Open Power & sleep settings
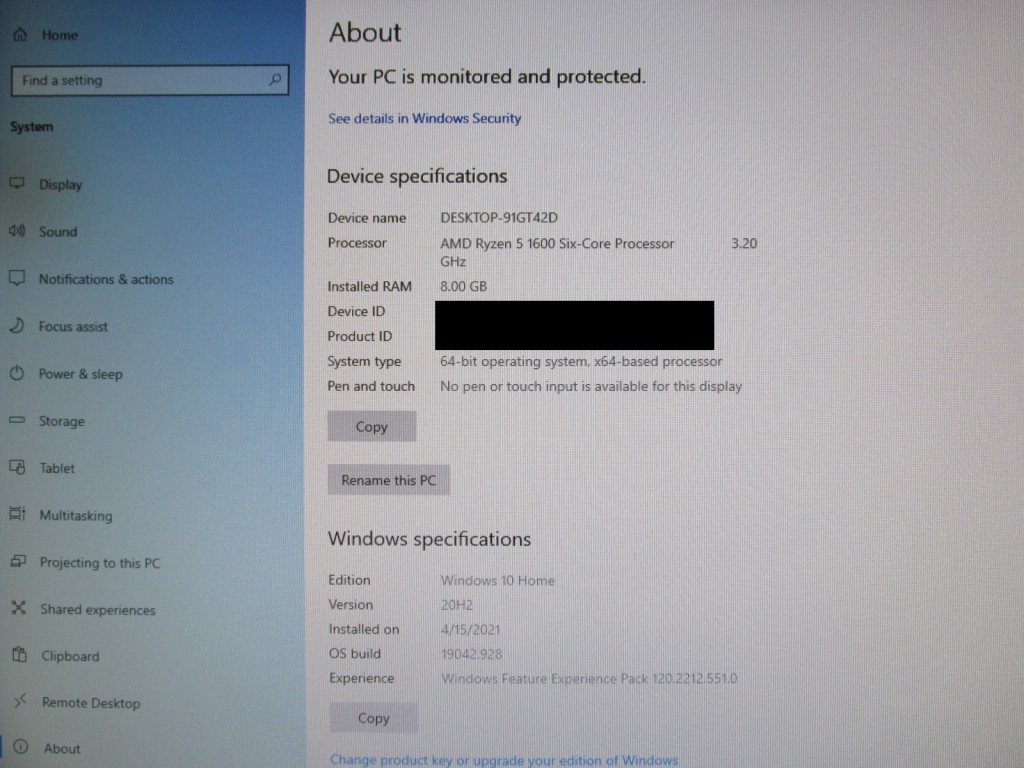Screen dimensions: 1024x768 click(80, 374)
